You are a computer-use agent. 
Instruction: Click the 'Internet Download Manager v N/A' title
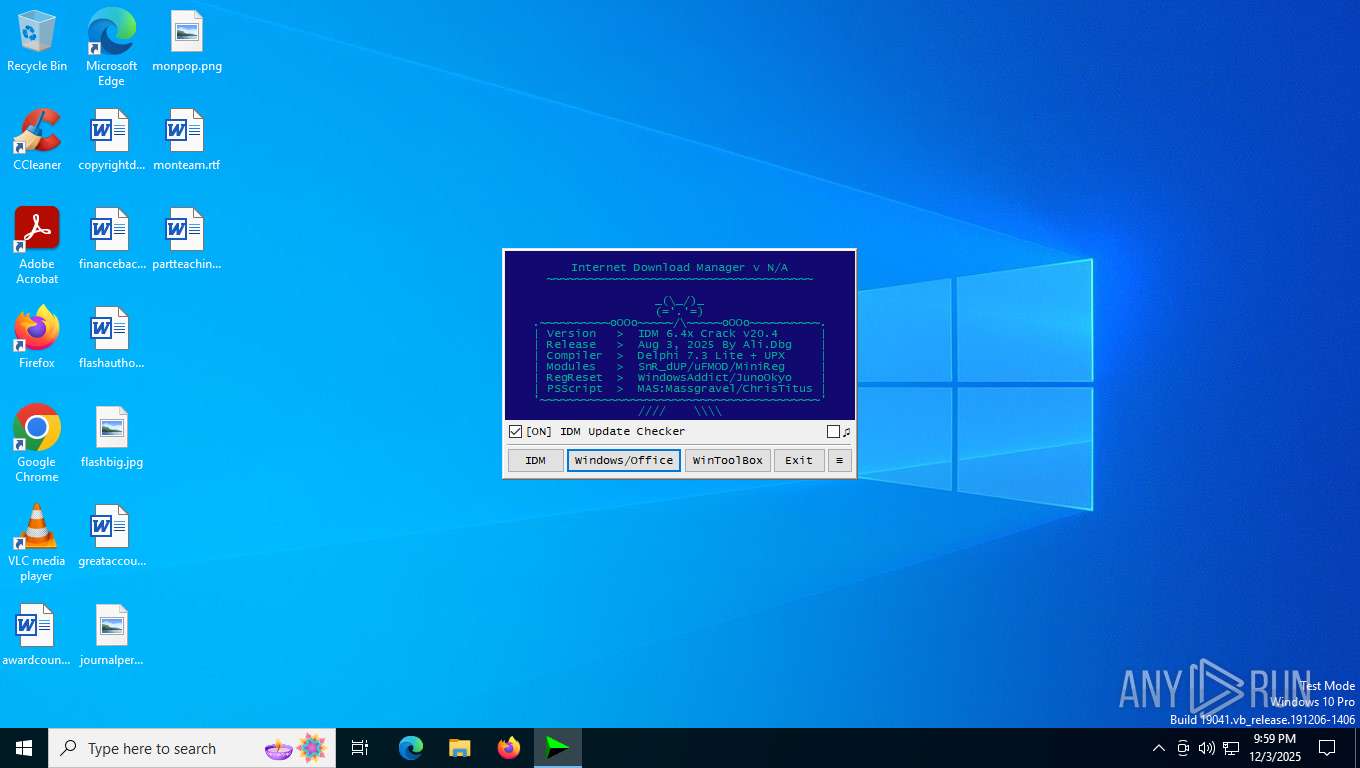[x=680, y=268]
